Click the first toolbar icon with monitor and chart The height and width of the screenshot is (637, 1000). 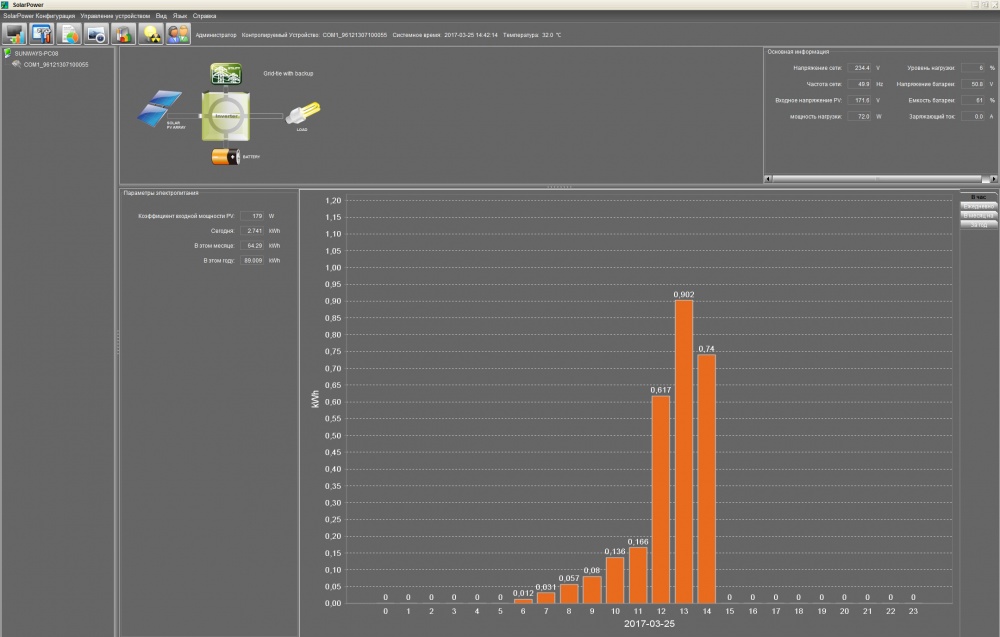pos(14,33)
